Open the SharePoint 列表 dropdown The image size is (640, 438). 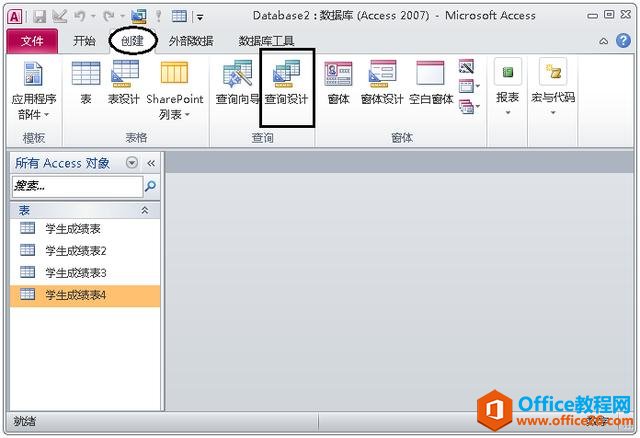pyautogui.click(x=175, y=91)
